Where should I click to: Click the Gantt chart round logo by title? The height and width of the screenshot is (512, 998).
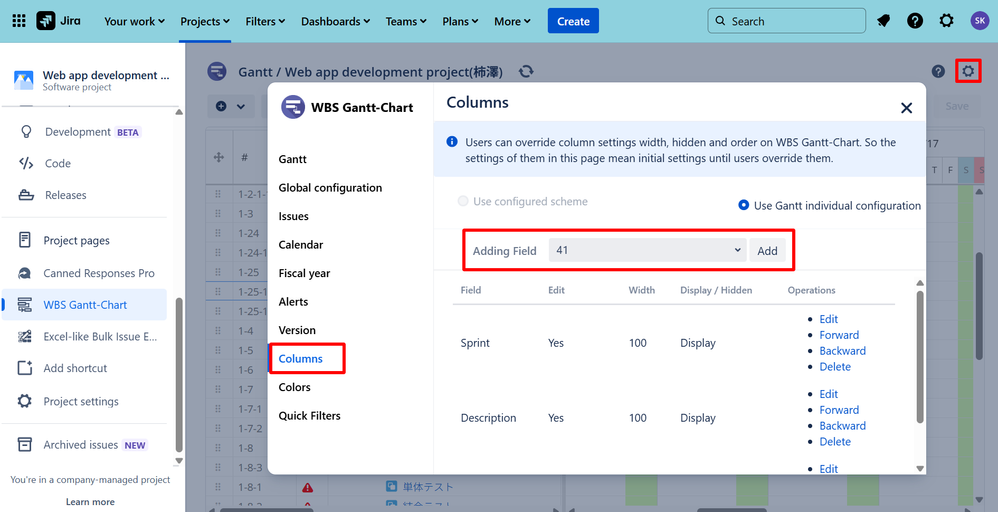(x=217, y=71)
